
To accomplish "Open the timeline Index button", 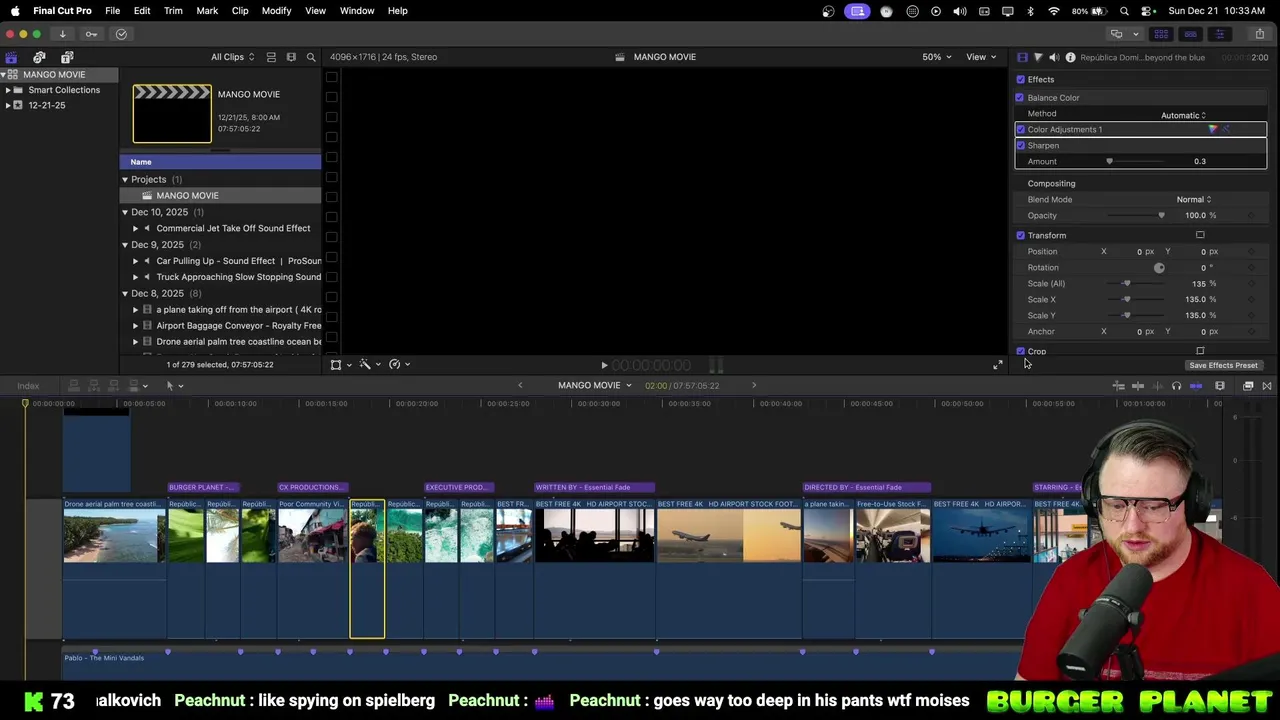I will [28, 386].
